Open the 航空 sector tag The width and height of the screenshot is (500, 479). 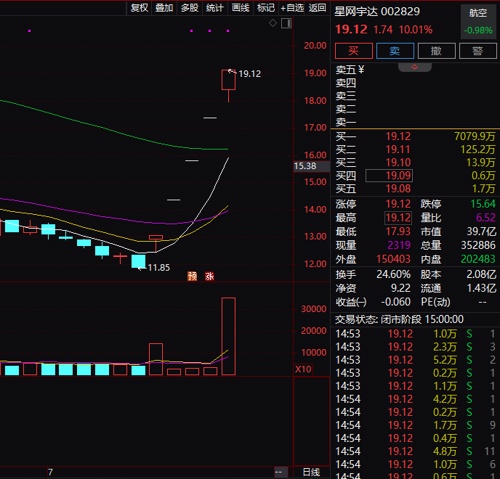coord(478,13)
